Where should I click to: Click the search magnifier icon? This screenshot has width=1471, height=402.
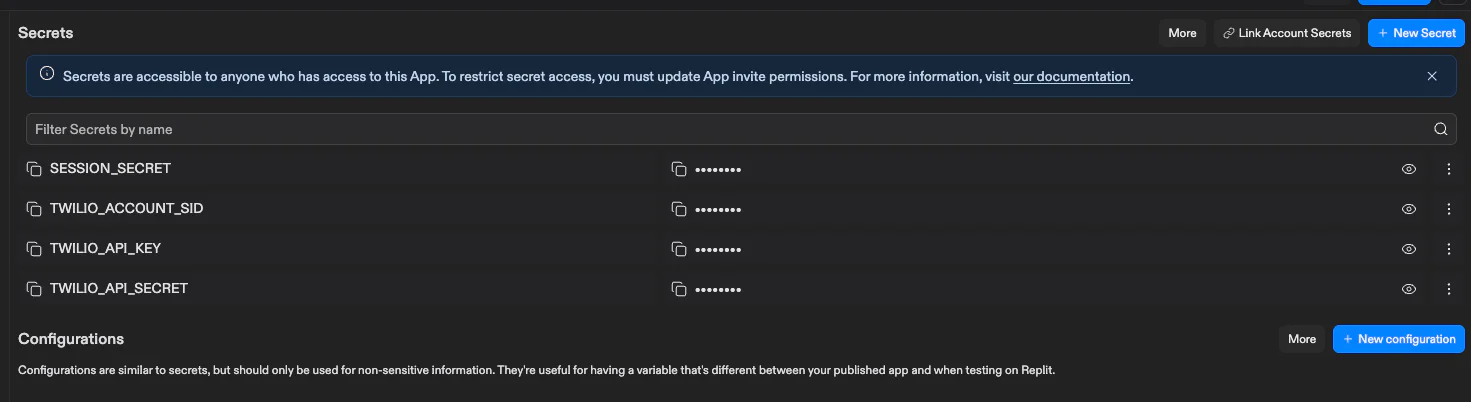[x=1440, y=129]
